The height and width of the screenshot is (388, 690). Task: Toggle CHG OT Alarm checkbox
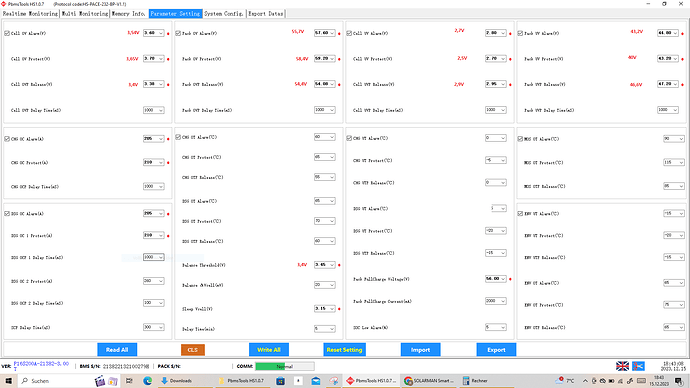(x=178, y=137)
